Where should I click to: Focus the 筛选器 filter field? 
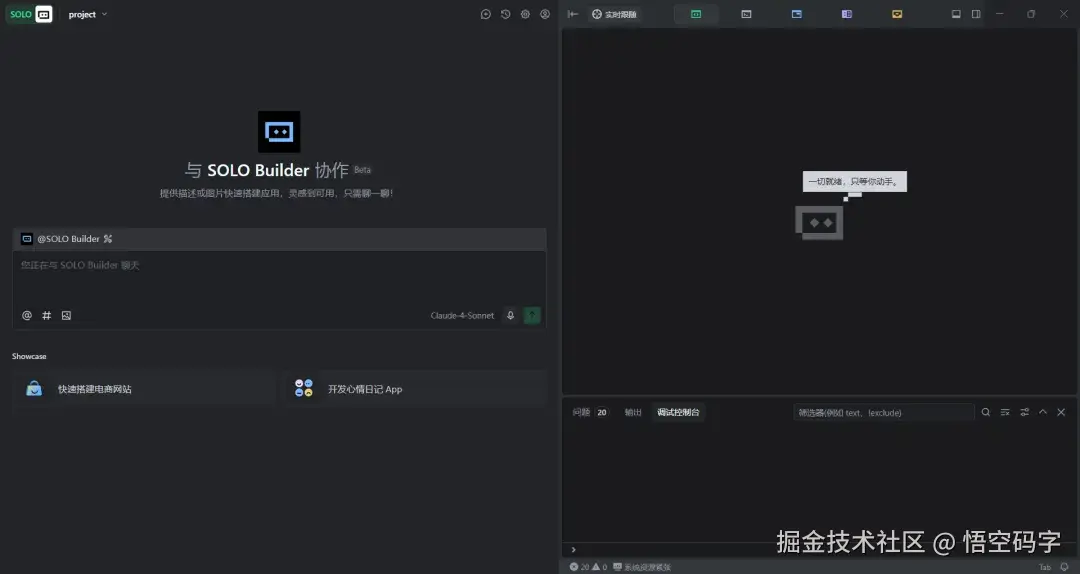[884, 413]
